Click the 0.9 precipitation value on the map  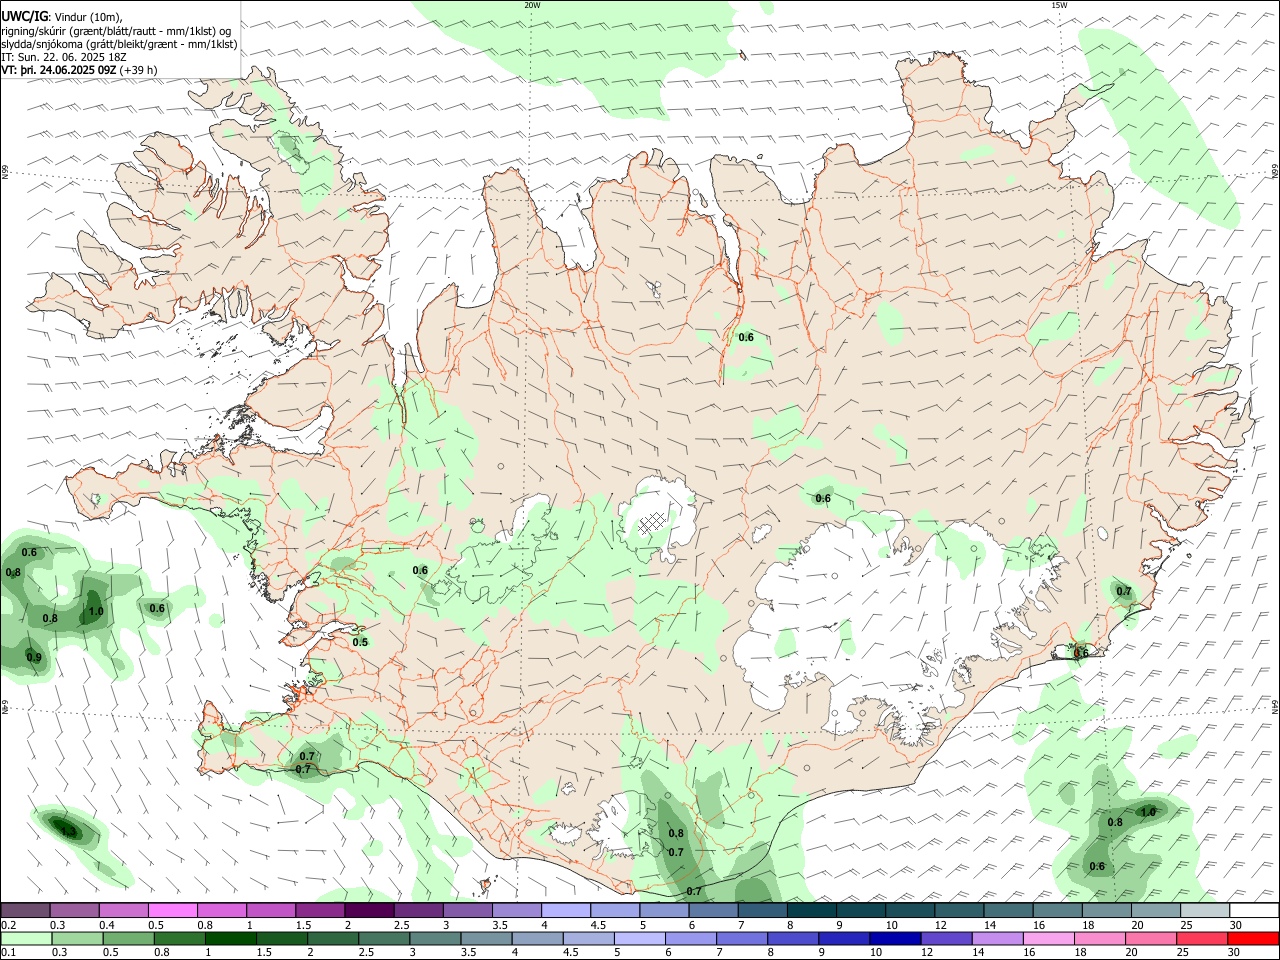coord(34,657)
